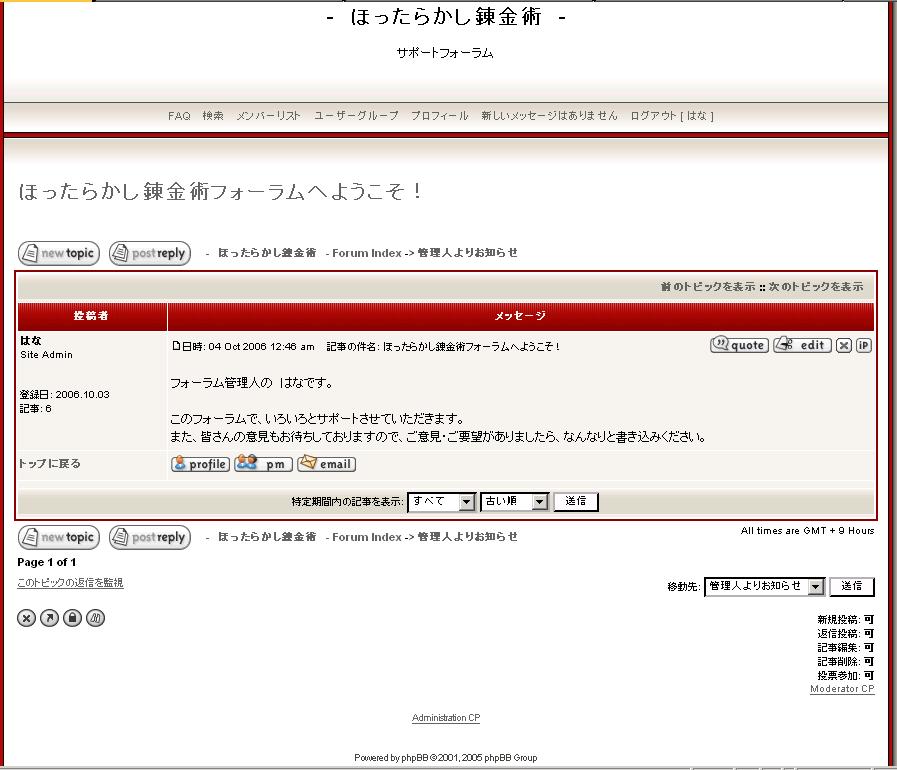Click the pm private message button
Screen dimensions: 897x770
pos(263,464)
